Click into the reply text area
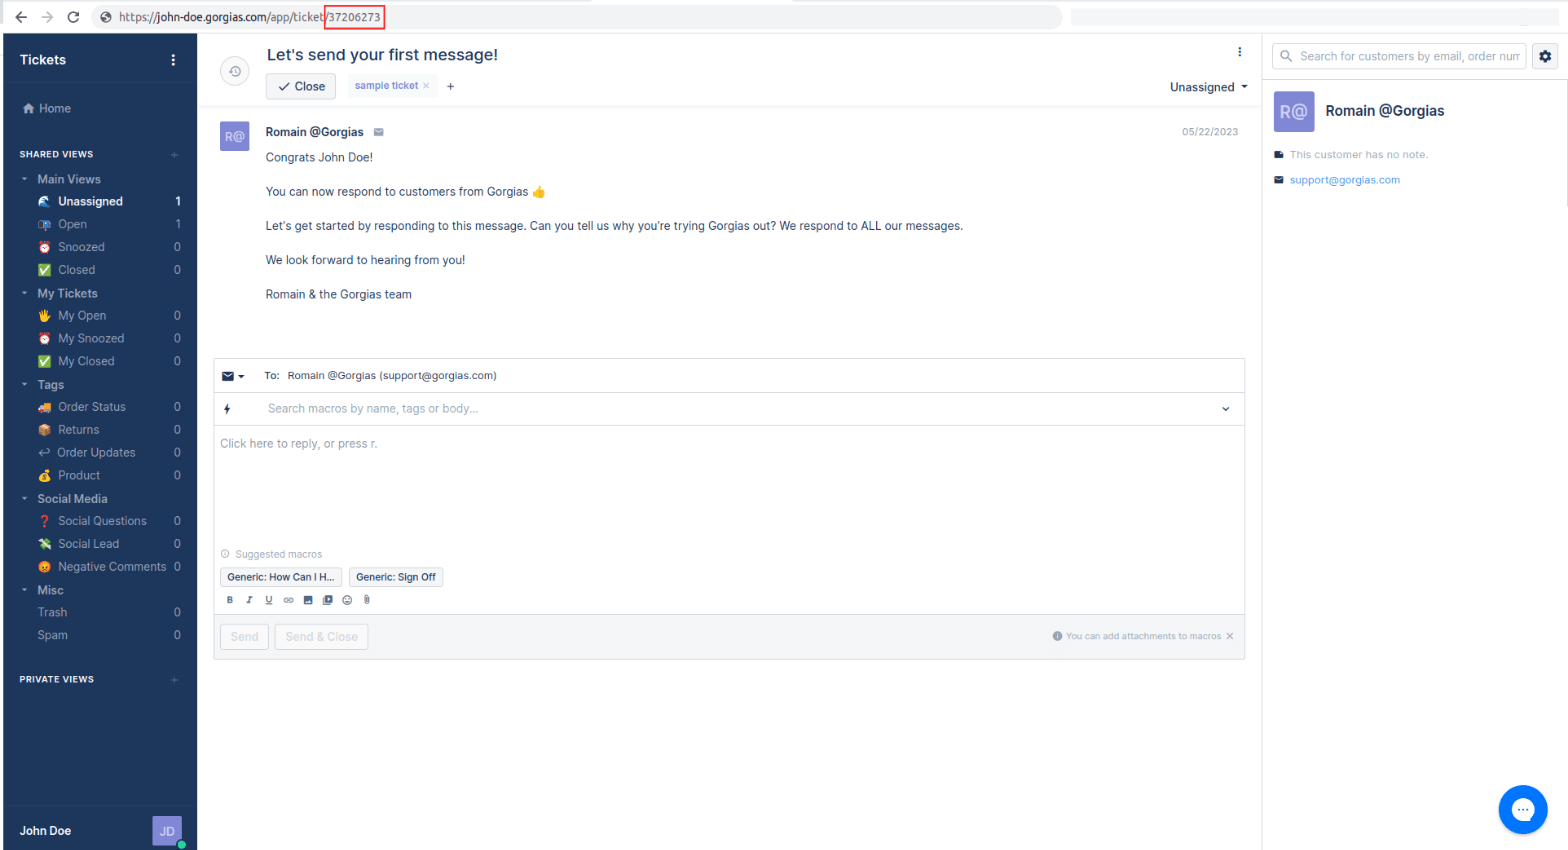This screenshot has width=1568, height=850. [729, 485]
